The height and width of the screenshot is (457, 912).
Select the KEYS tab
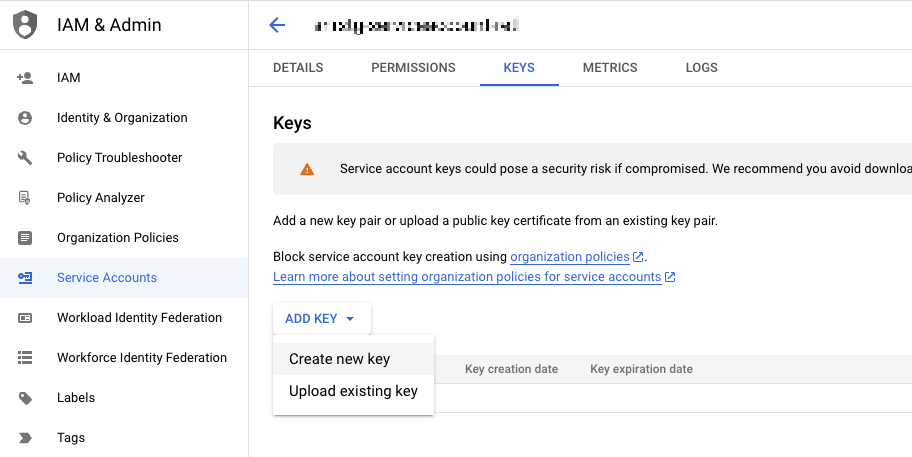519,68
